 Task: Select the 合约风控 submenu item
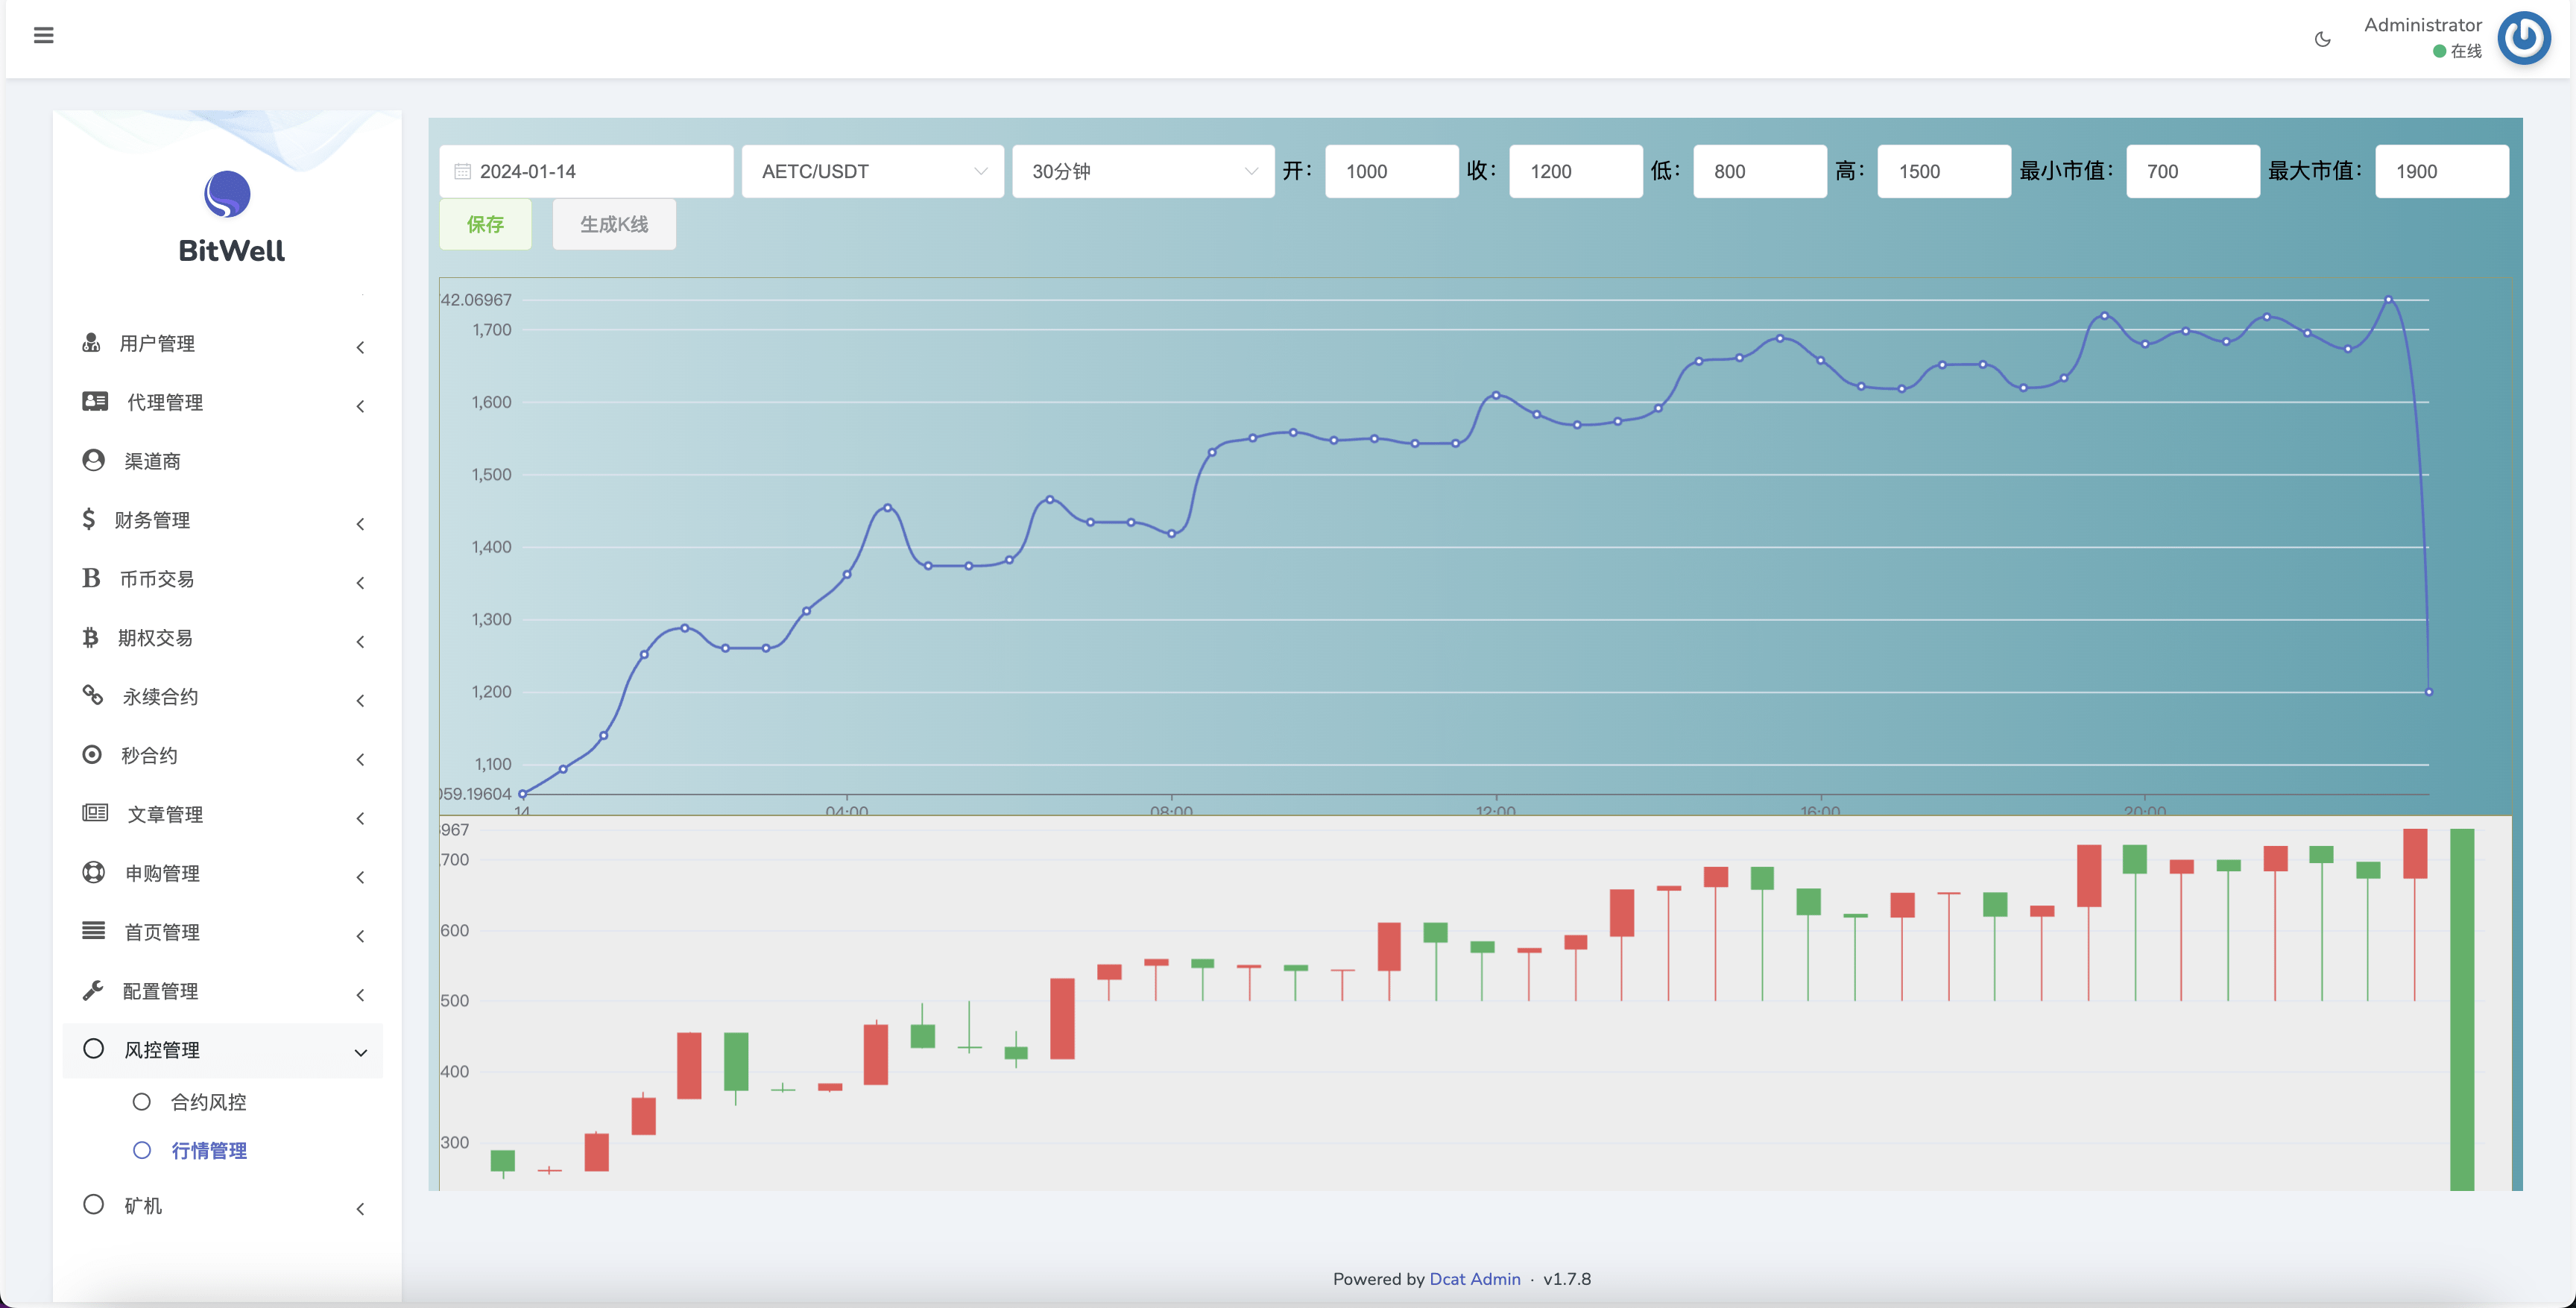click(x=208, y=1101)
